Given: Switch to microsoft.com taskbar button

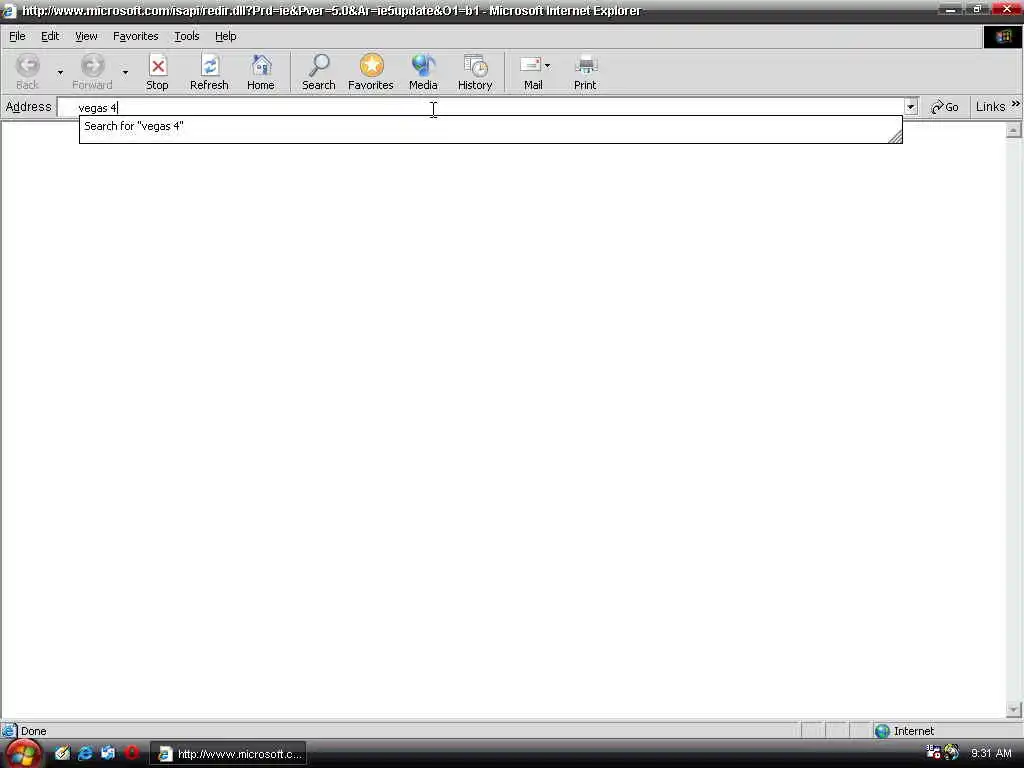Looking at the screenshot, I should (229, 754).
